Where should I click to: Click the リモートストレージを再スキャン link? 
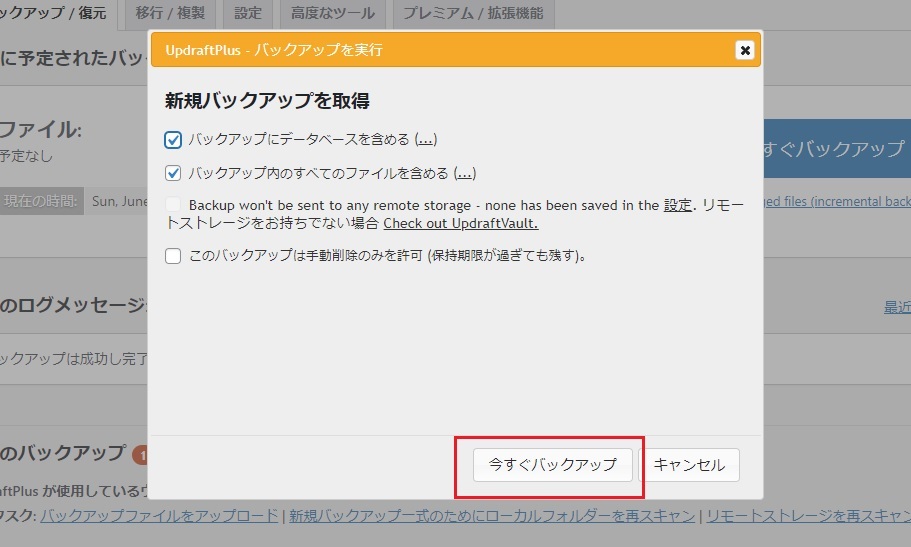click(x=806, y=516)
